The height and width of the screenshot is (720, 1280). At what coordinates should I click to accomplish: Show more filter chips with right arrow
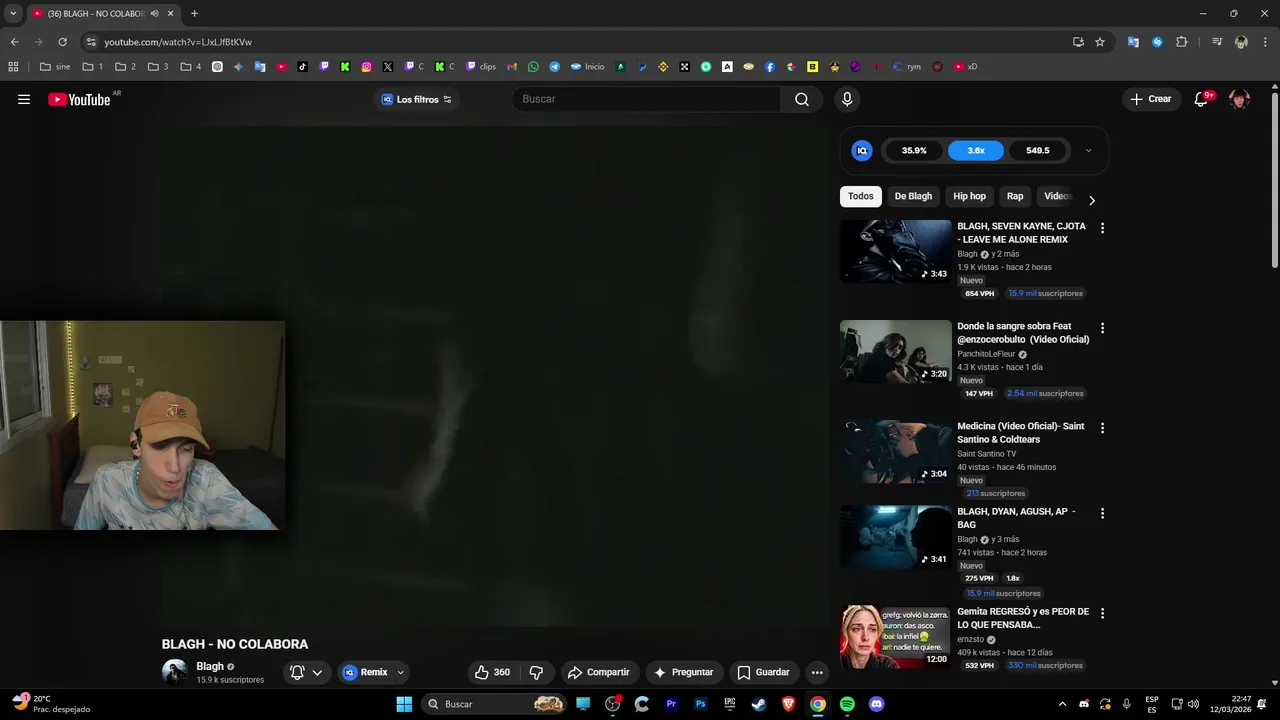coord(1091,200)
